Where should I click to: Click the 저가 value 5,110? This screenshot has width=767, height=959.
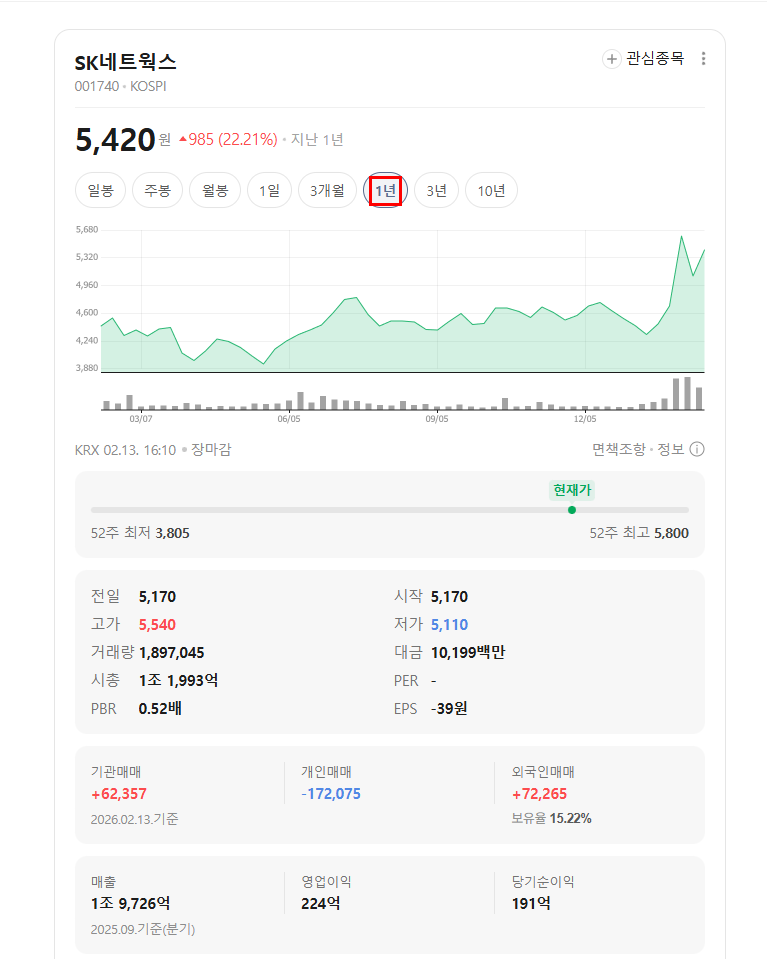coord(450,624)
